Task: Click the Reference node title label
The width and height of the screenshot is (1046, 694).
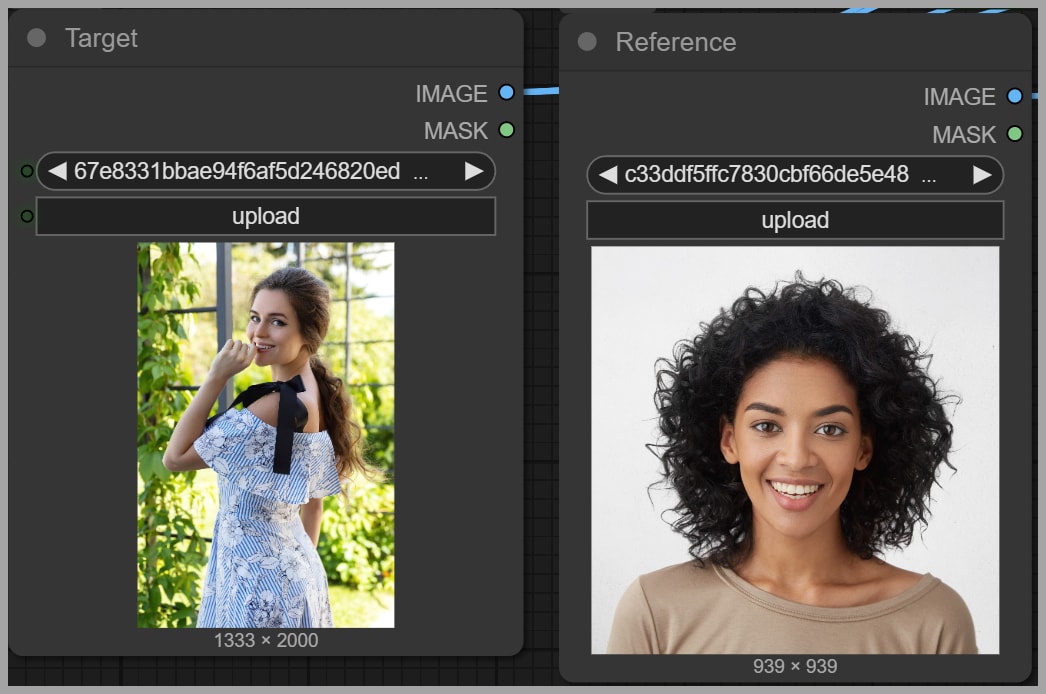Action: click(675, 42)
